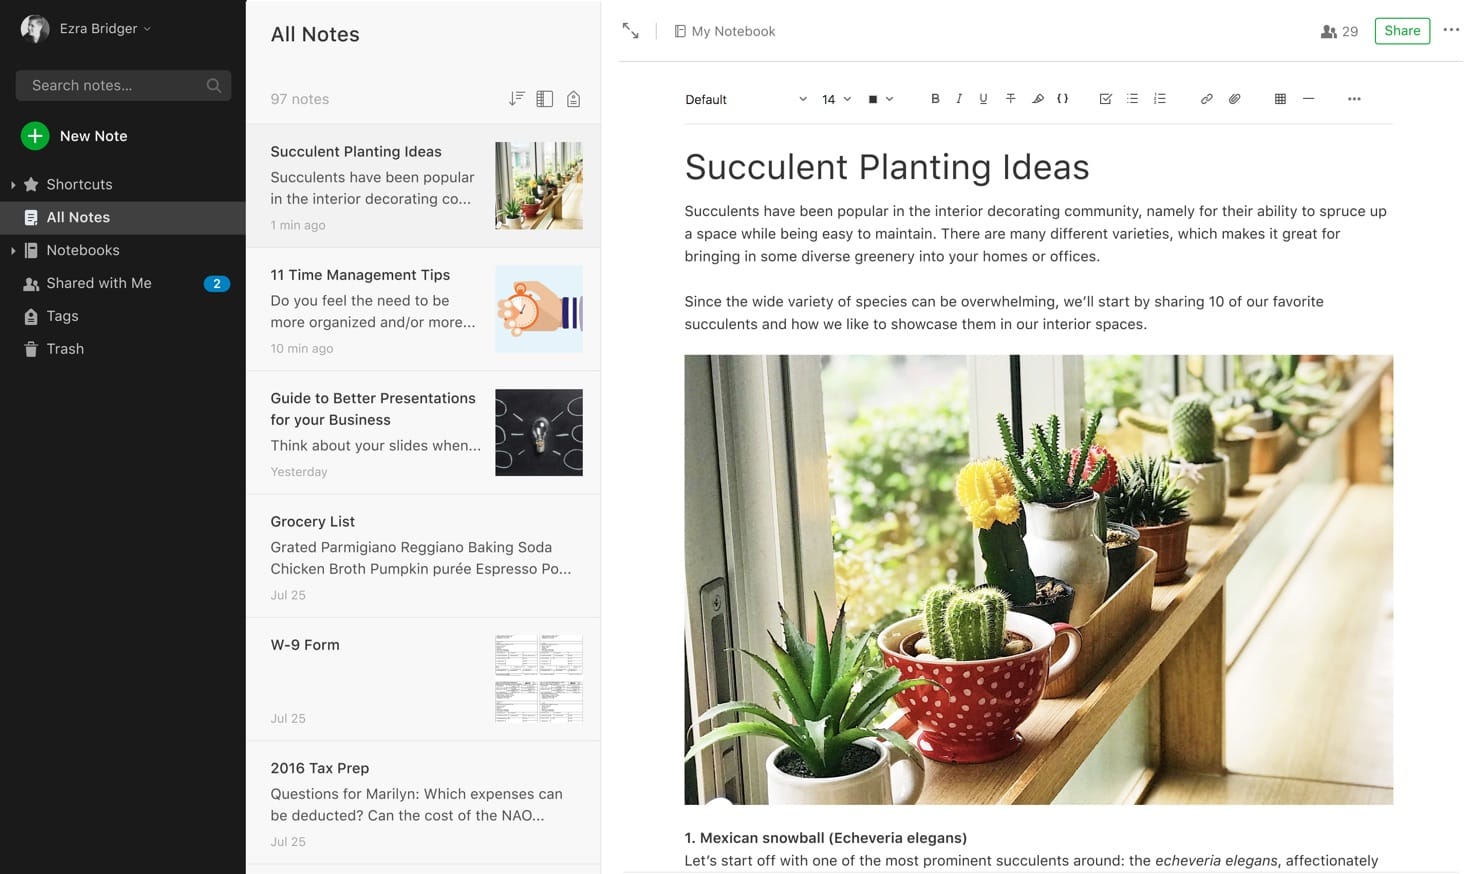Screen dimensions: 1480x874
Task: Expand the note to full screen
Action: click(630, 31)
